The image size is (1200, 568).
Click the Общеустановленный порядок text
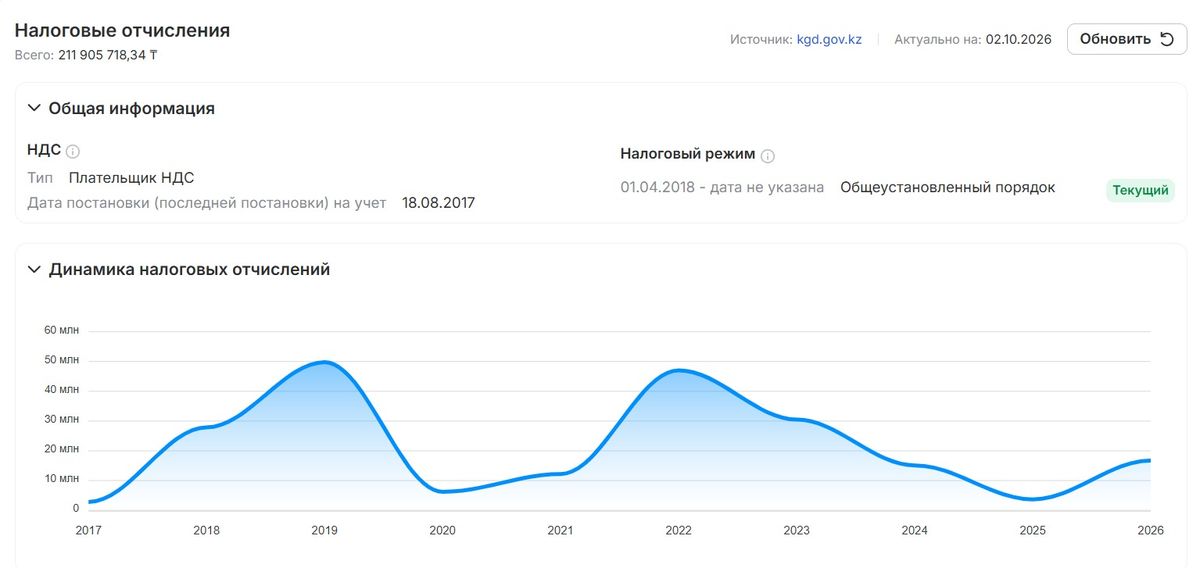(x=948, y=187)
